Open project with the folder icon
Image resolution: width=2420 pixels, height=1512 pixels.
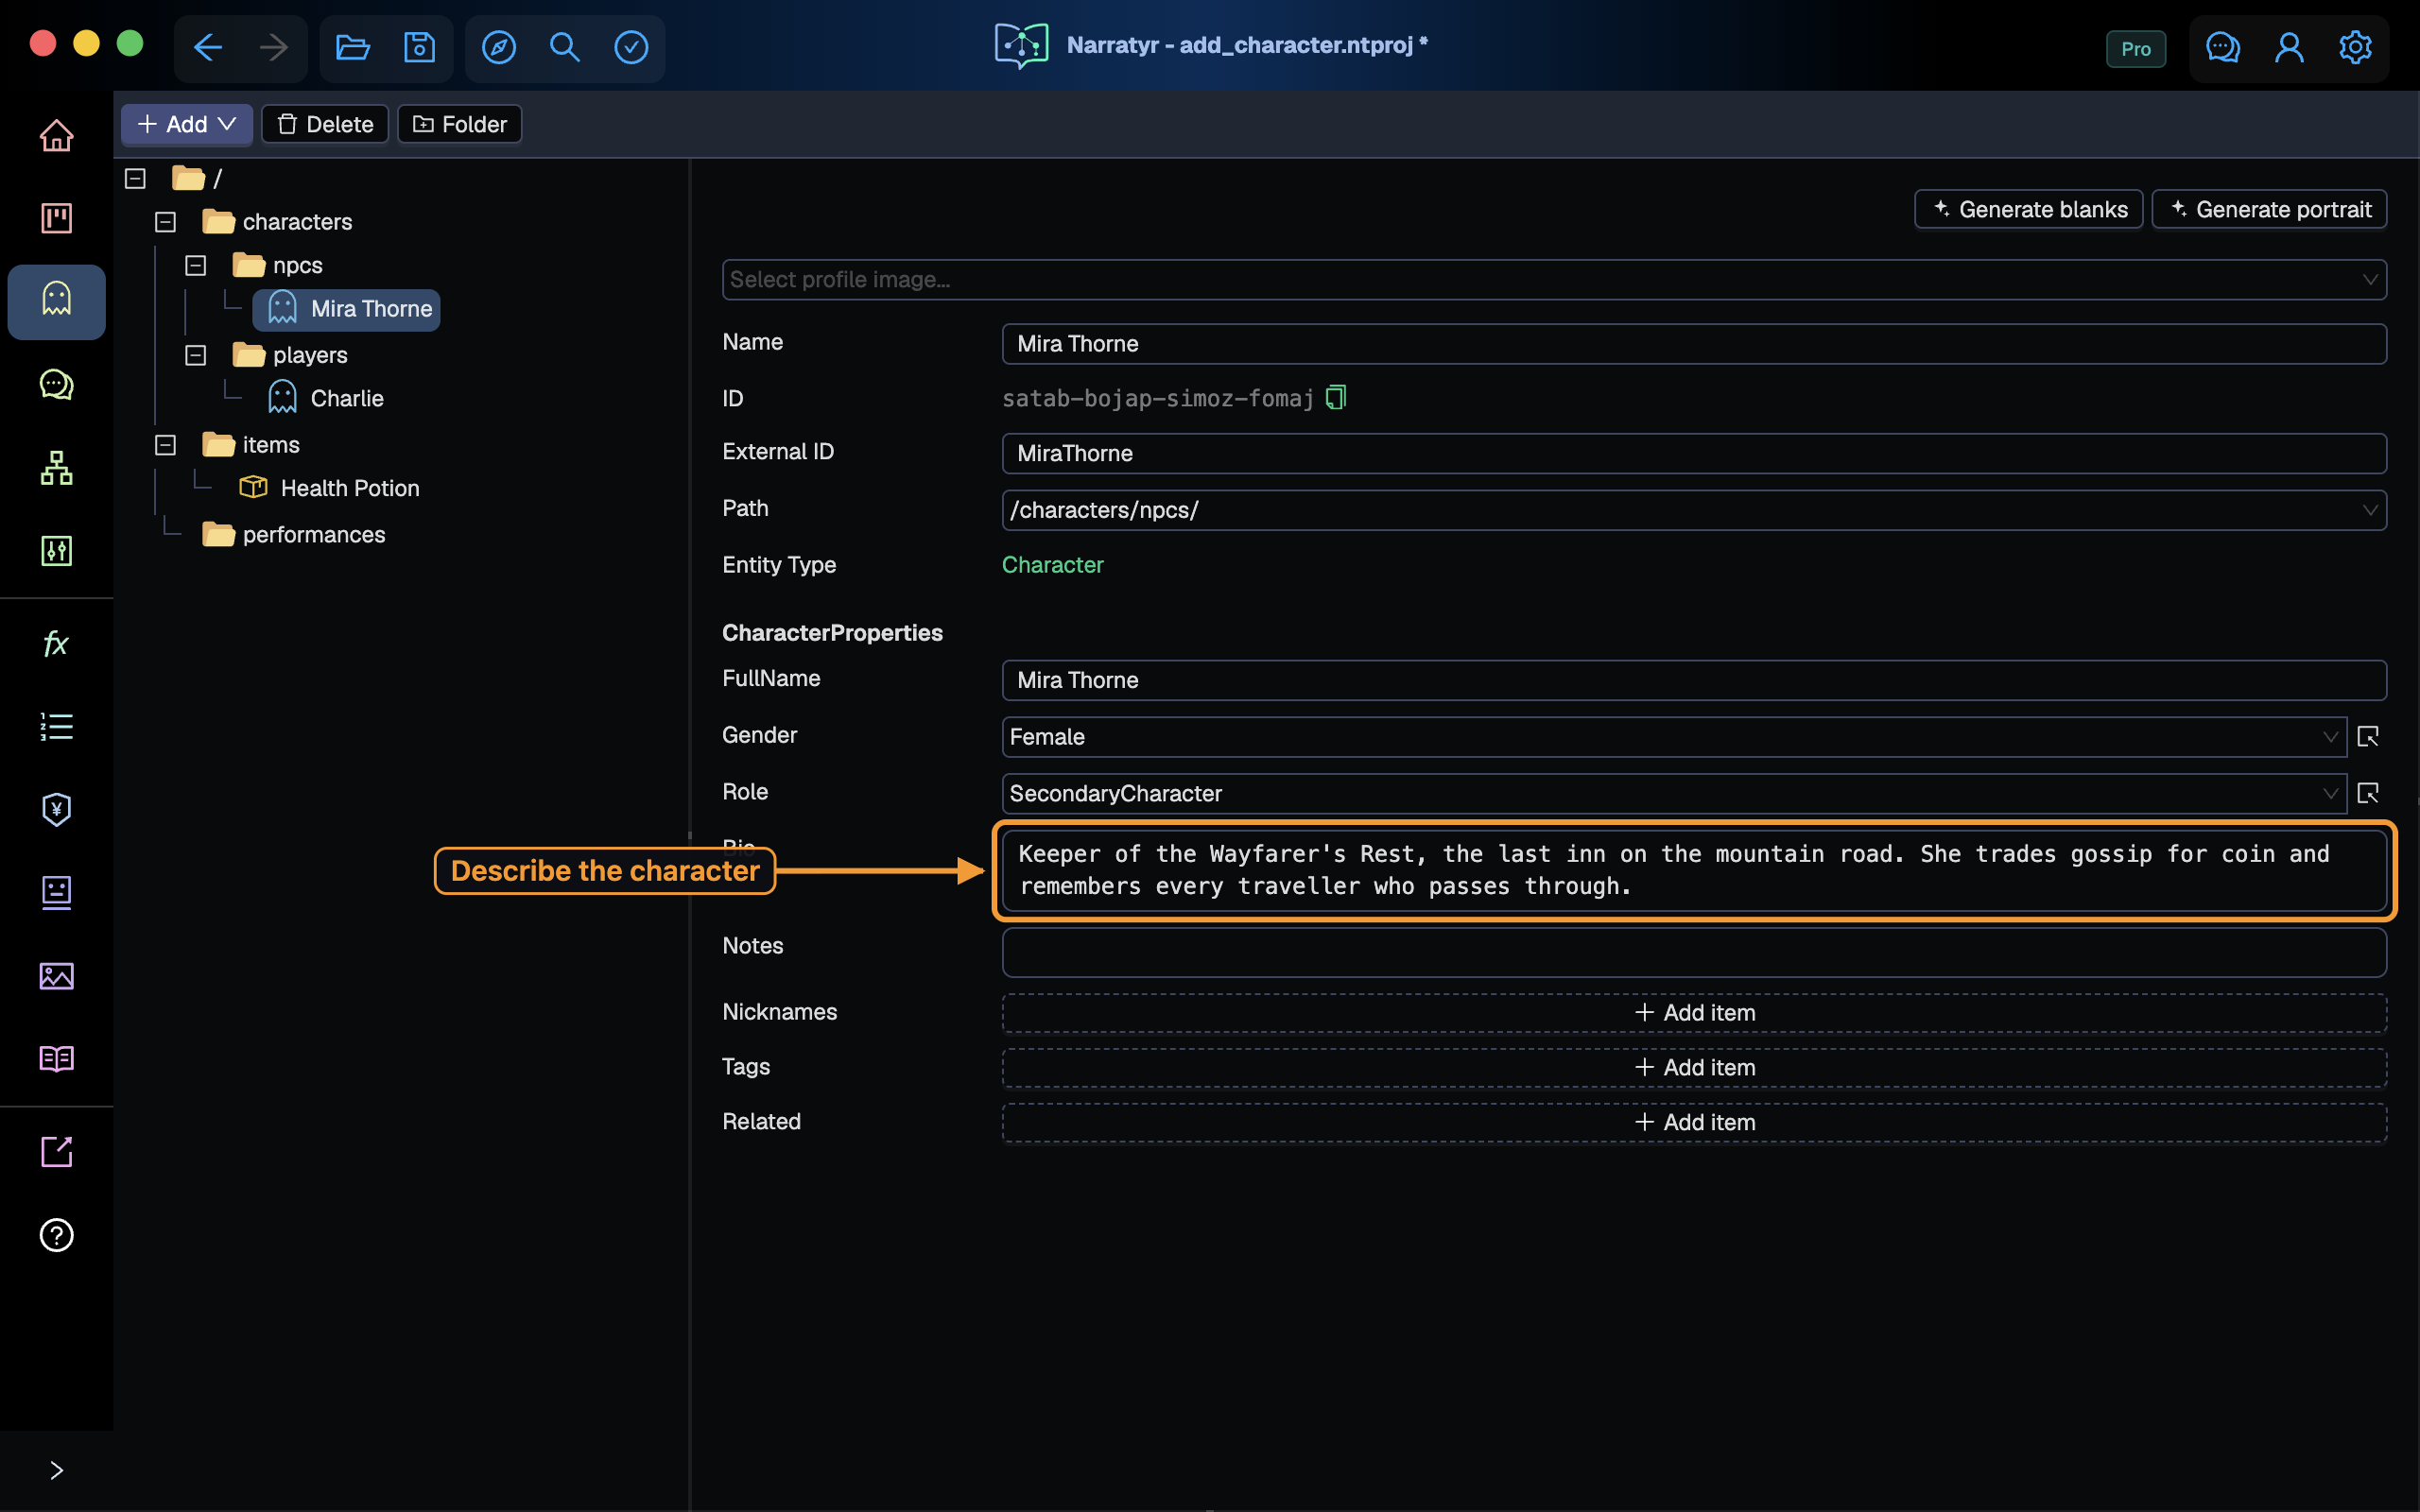coord(352,47)
